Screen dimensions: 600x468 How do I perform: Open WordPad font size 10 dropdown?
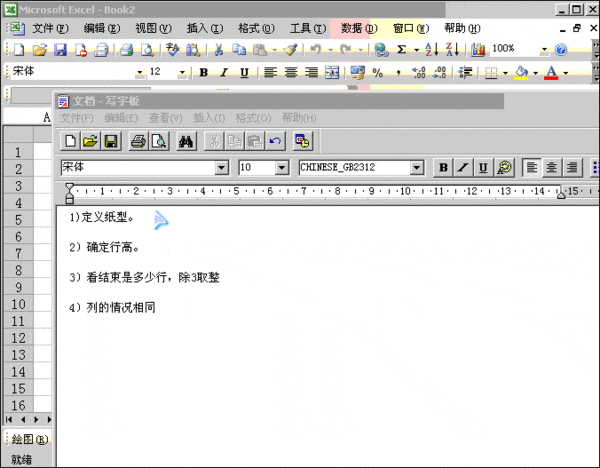coord(282,167)
